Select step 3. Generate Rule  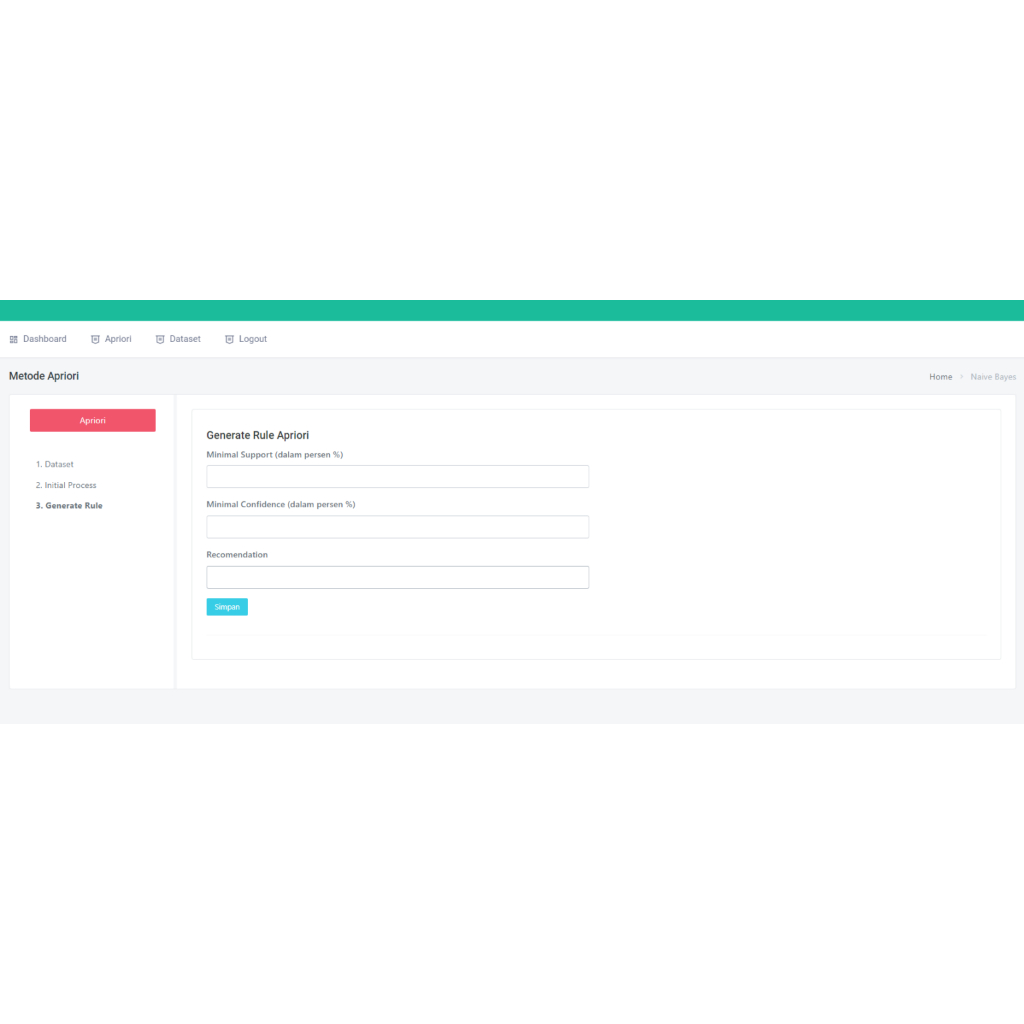tap(69, 505)
